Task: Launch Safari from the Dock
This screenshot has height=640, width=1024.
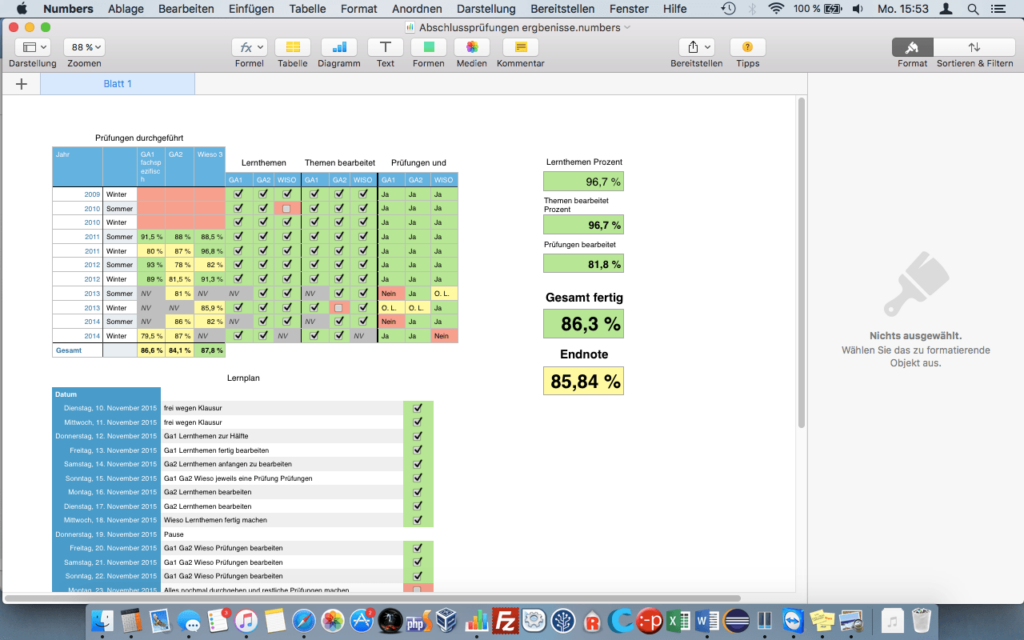Action: [304, 620]
